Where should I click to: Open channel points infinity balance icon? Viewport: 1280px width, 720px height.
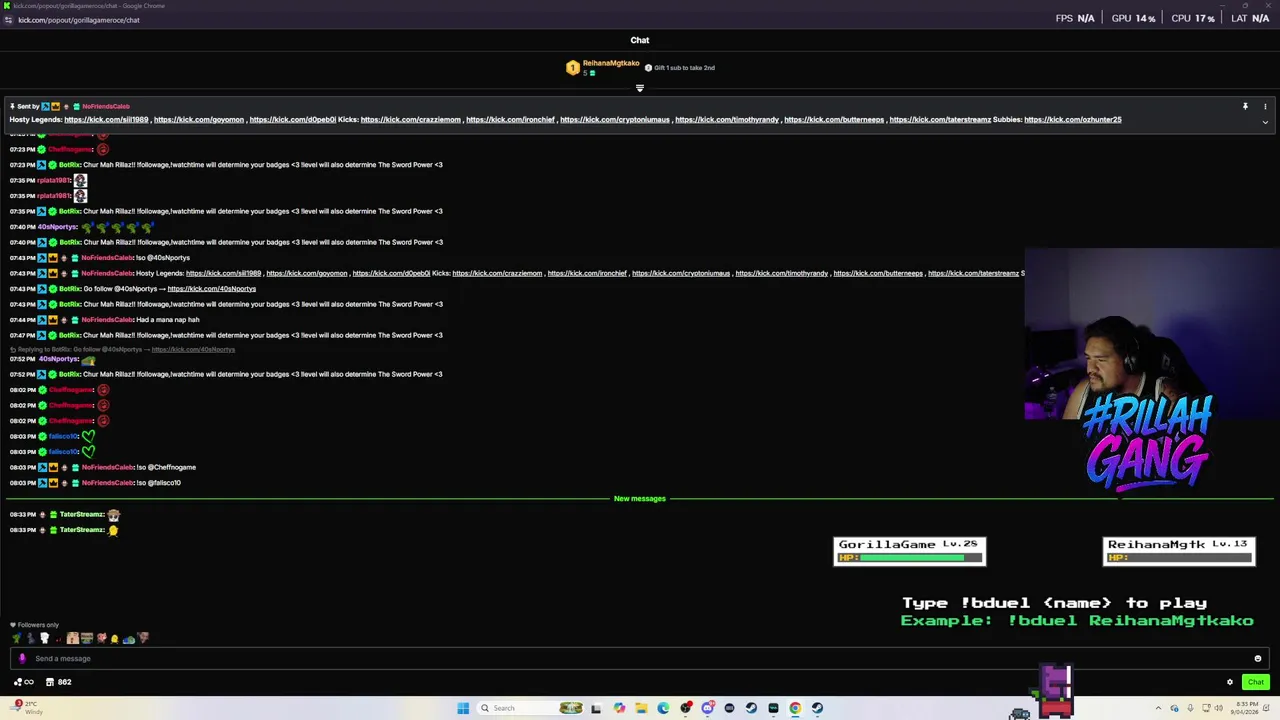(23, 682)
